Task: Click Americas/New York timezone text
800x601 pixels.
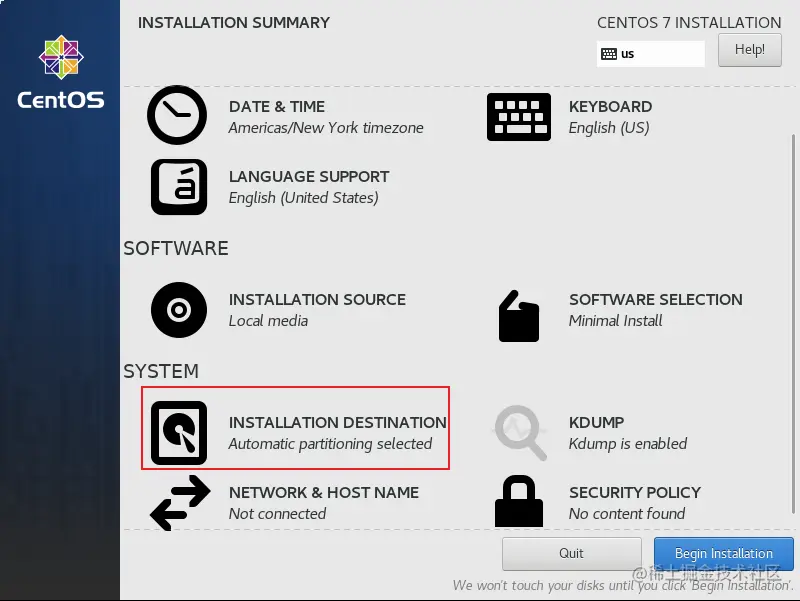Action: point(326,128)
